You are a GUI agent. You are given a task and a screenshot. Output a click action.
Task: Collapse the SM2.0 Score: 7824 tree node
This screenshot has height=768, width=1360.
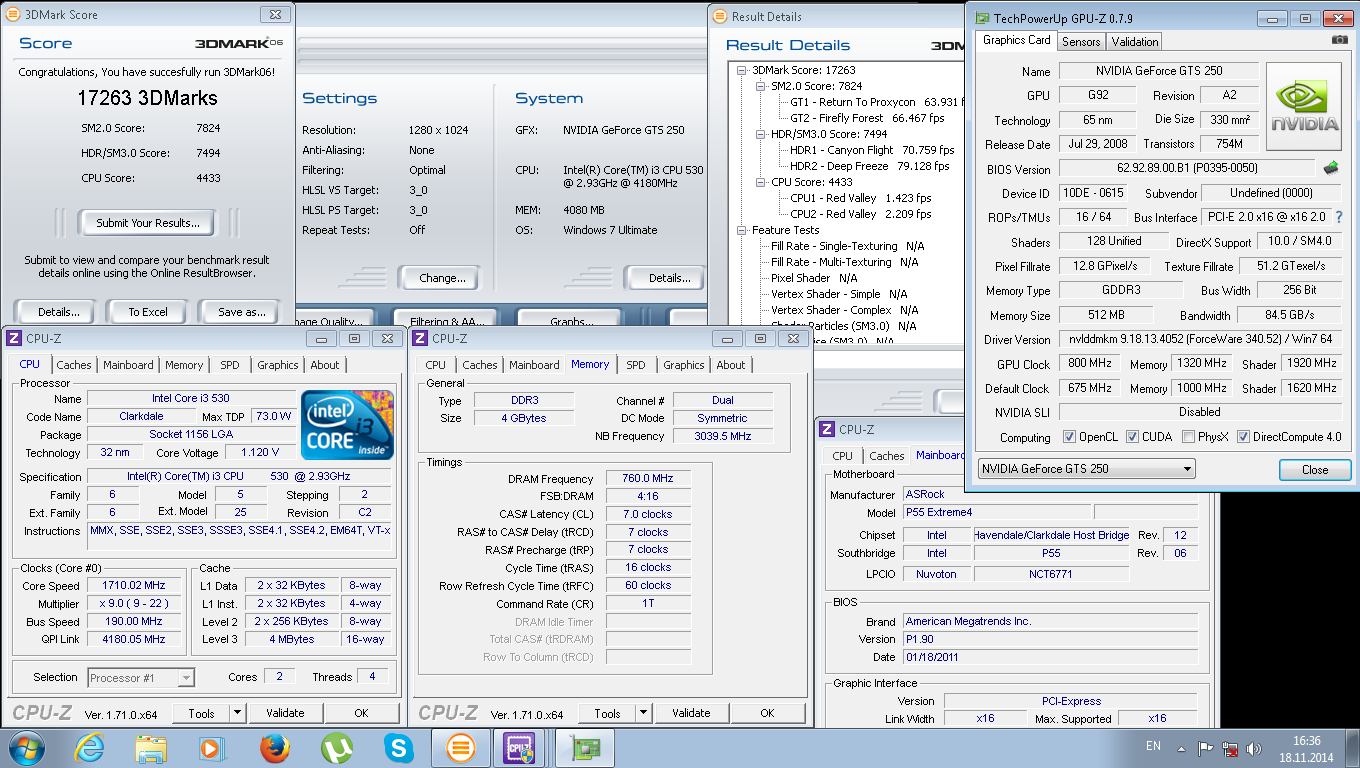pos(761,86)
